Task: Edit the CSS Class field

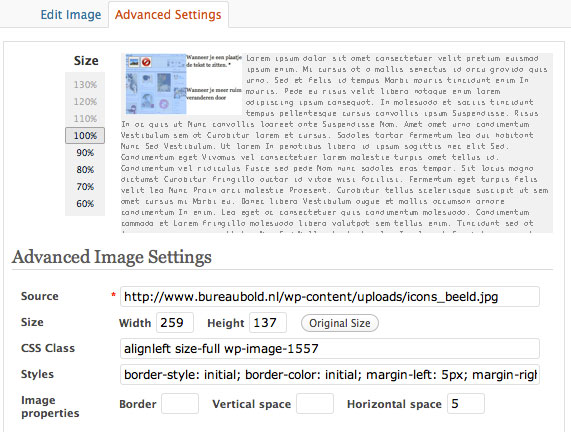Action: coord(330,349)
